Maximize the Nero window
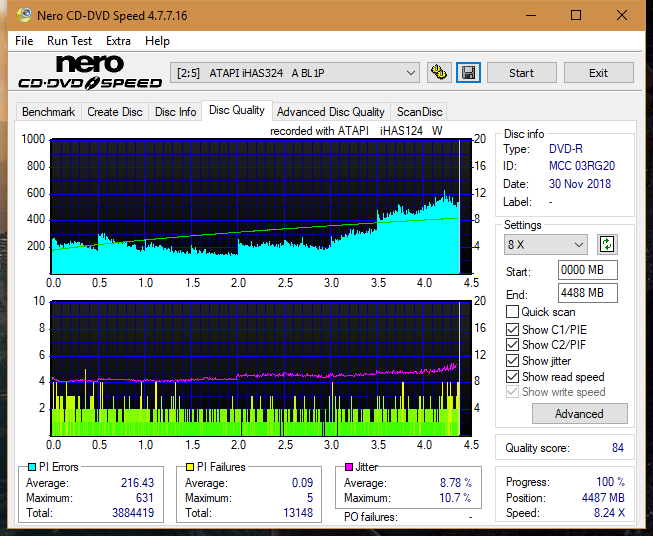Screen dimensions: 653x536 [576, 15]
